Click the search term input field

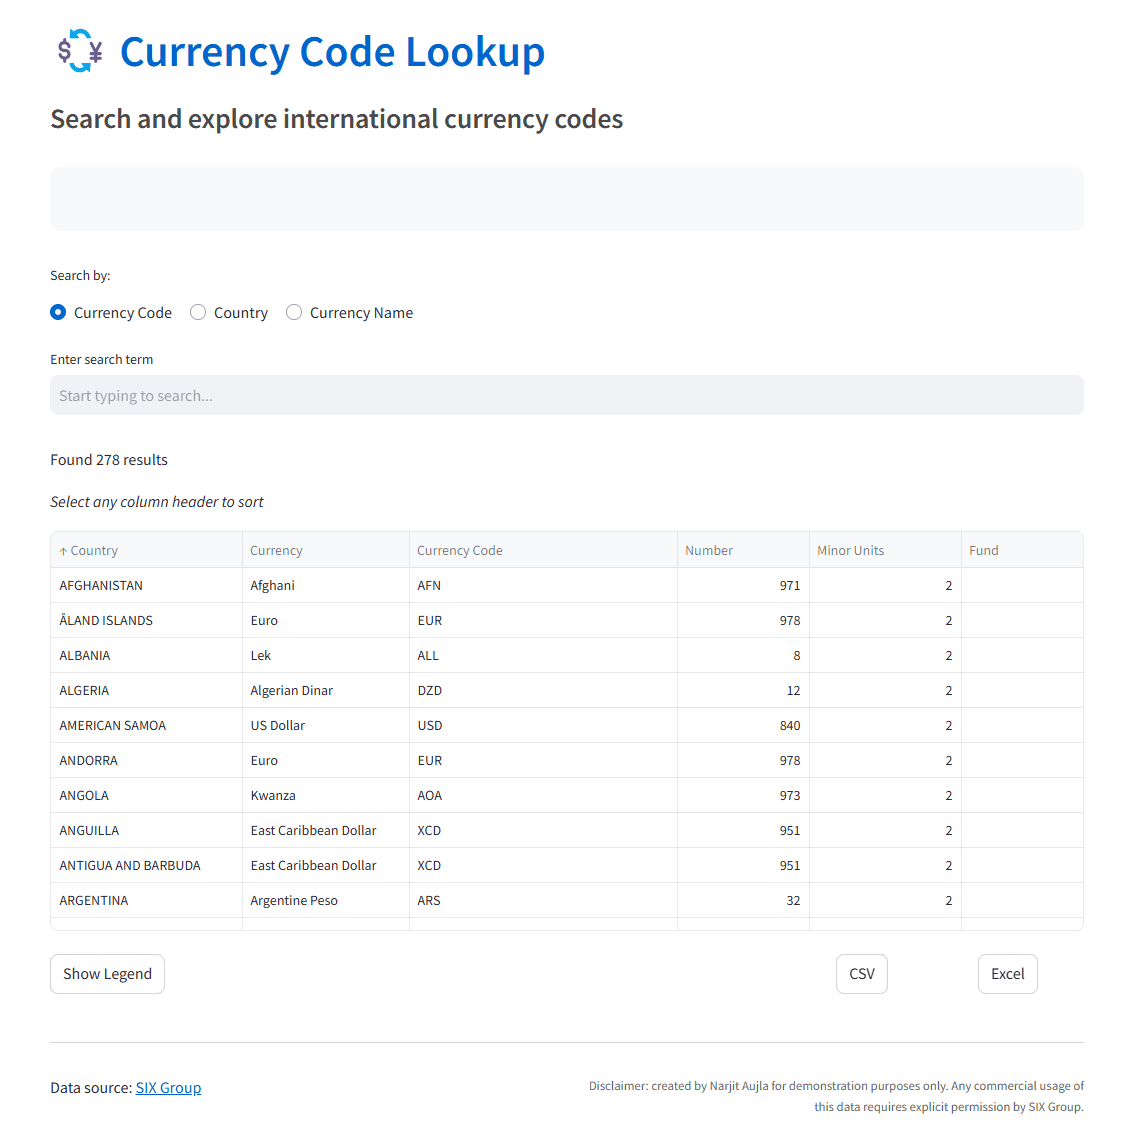click(x=566, y=395)
